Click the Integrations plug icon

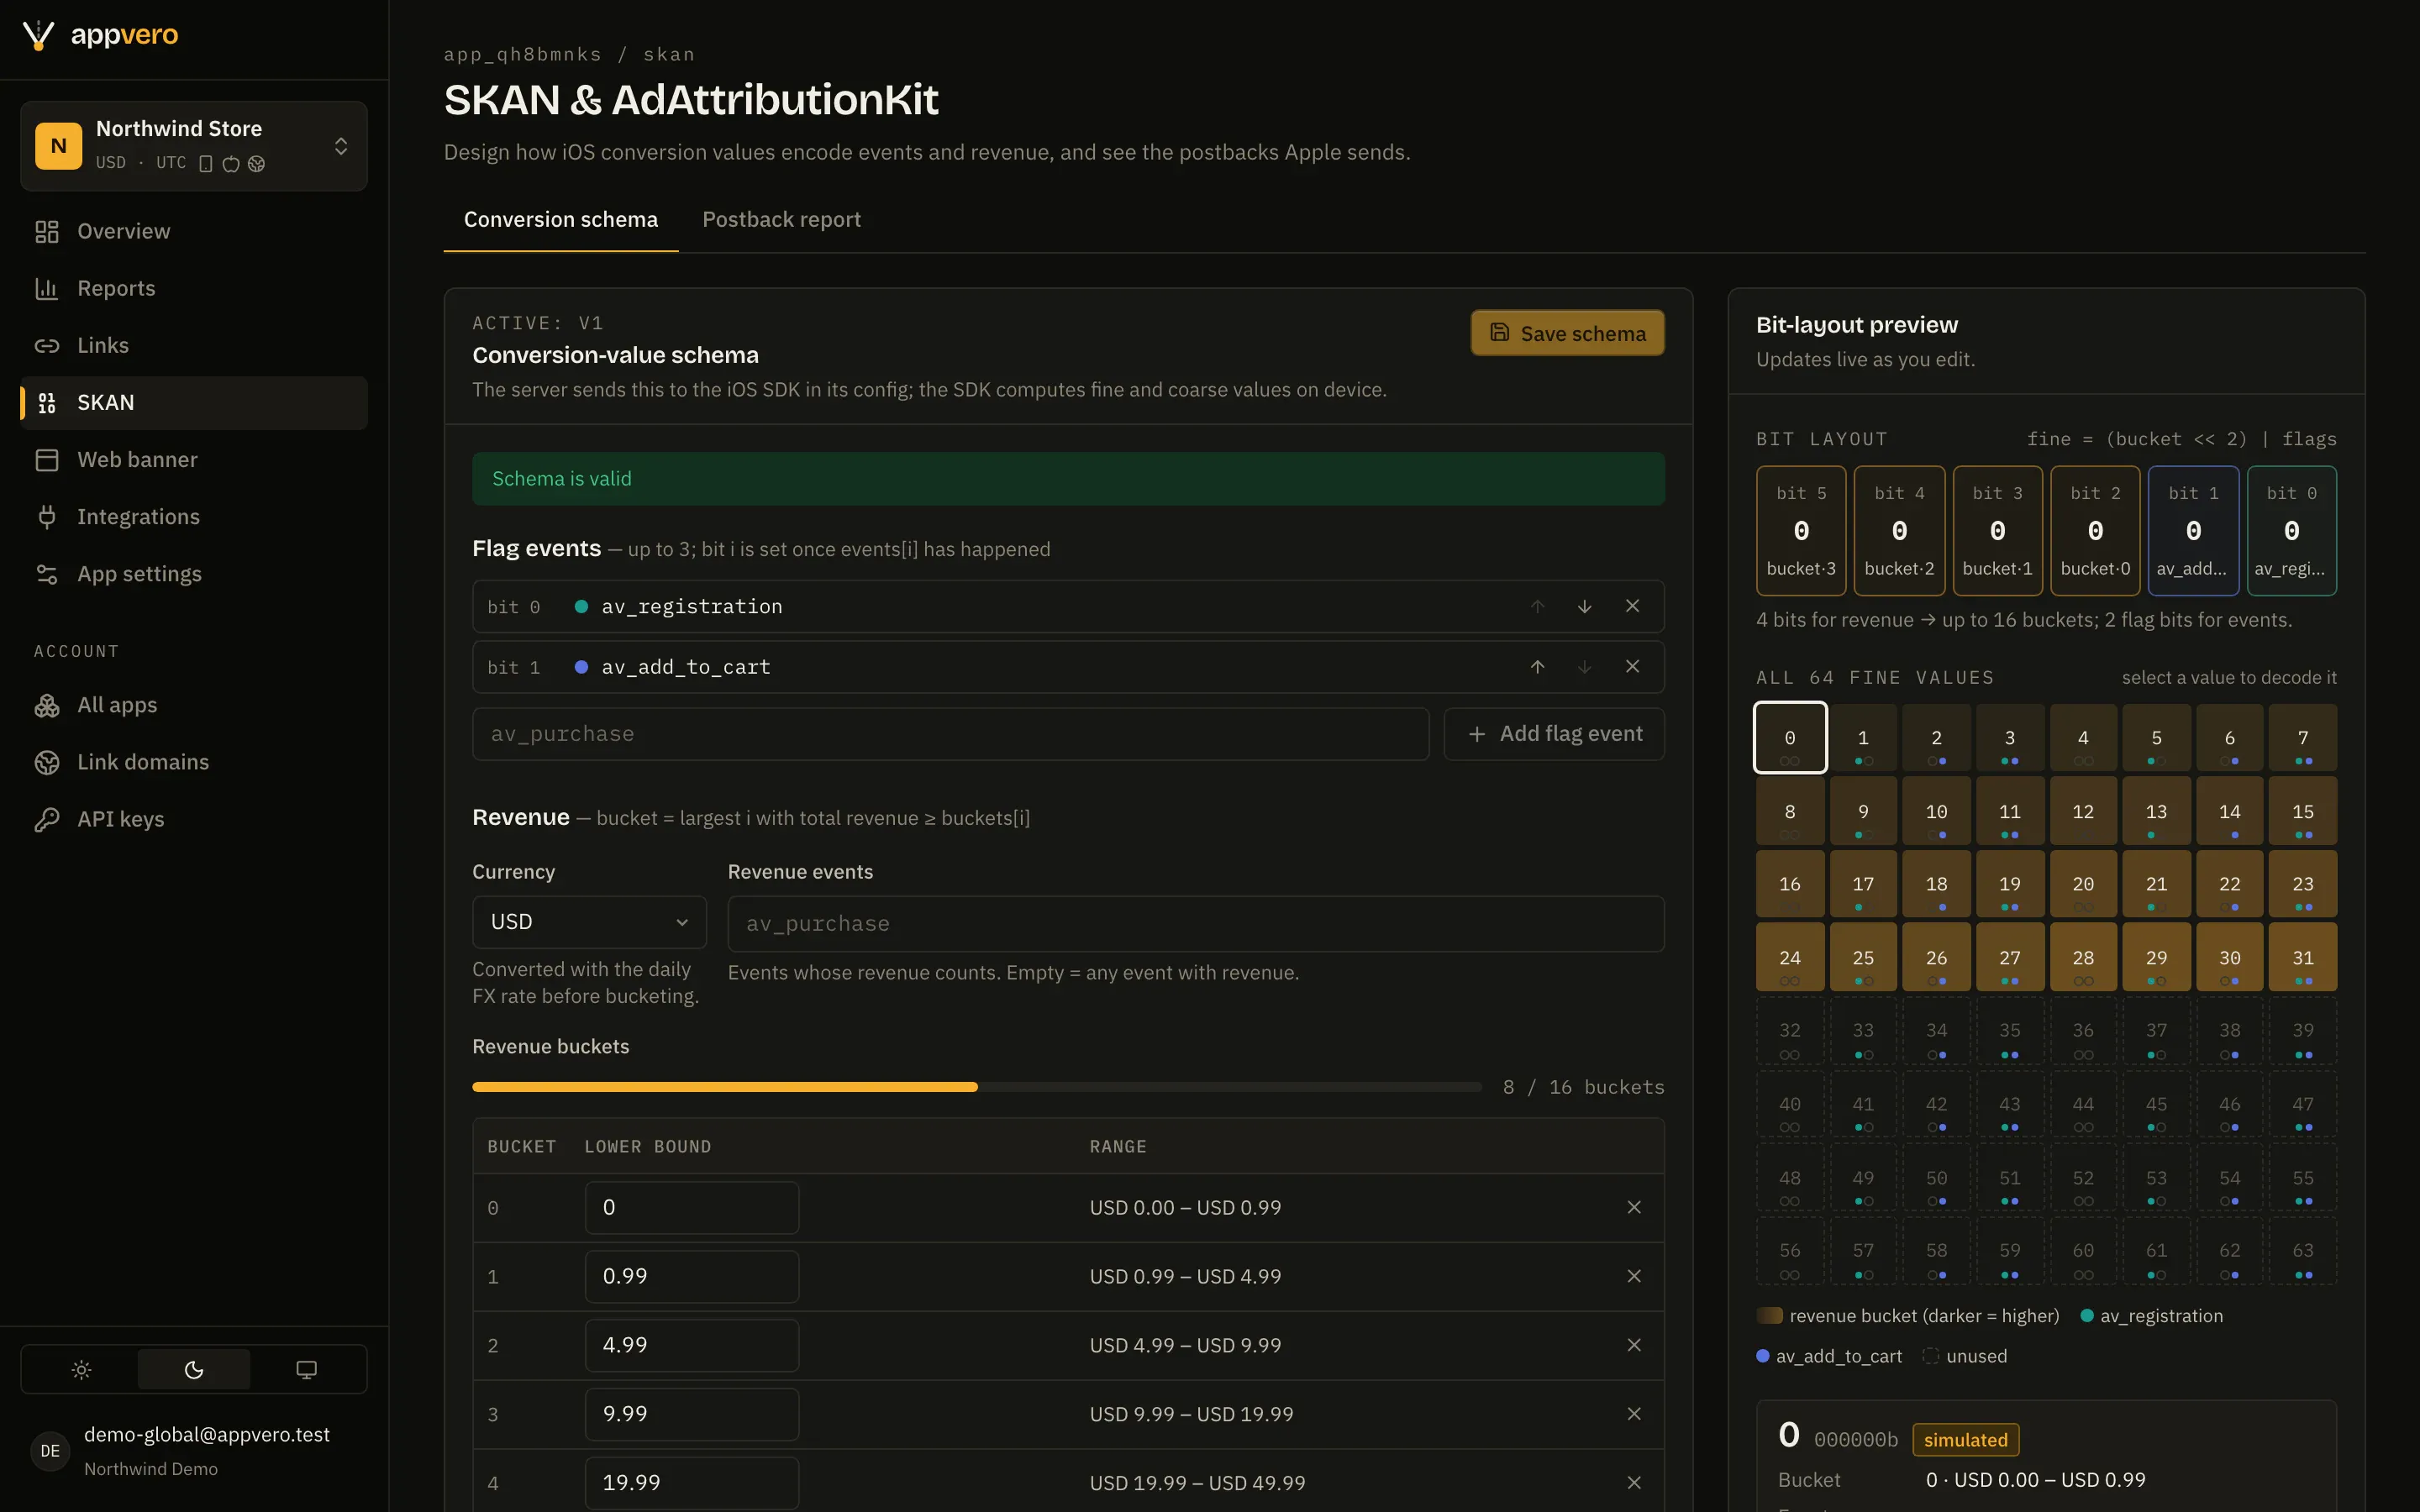47,517
